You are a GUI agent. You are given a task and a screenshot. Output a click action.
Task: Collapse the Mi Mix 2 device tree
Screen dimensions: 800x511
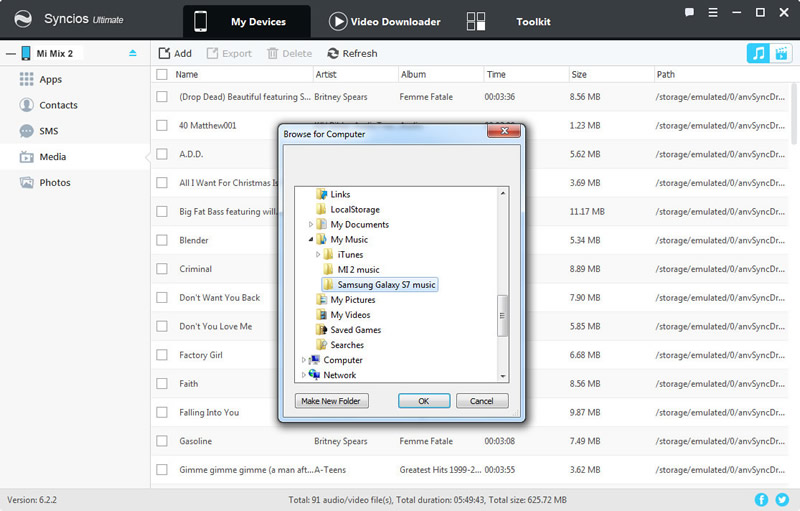tap(11, 53)
